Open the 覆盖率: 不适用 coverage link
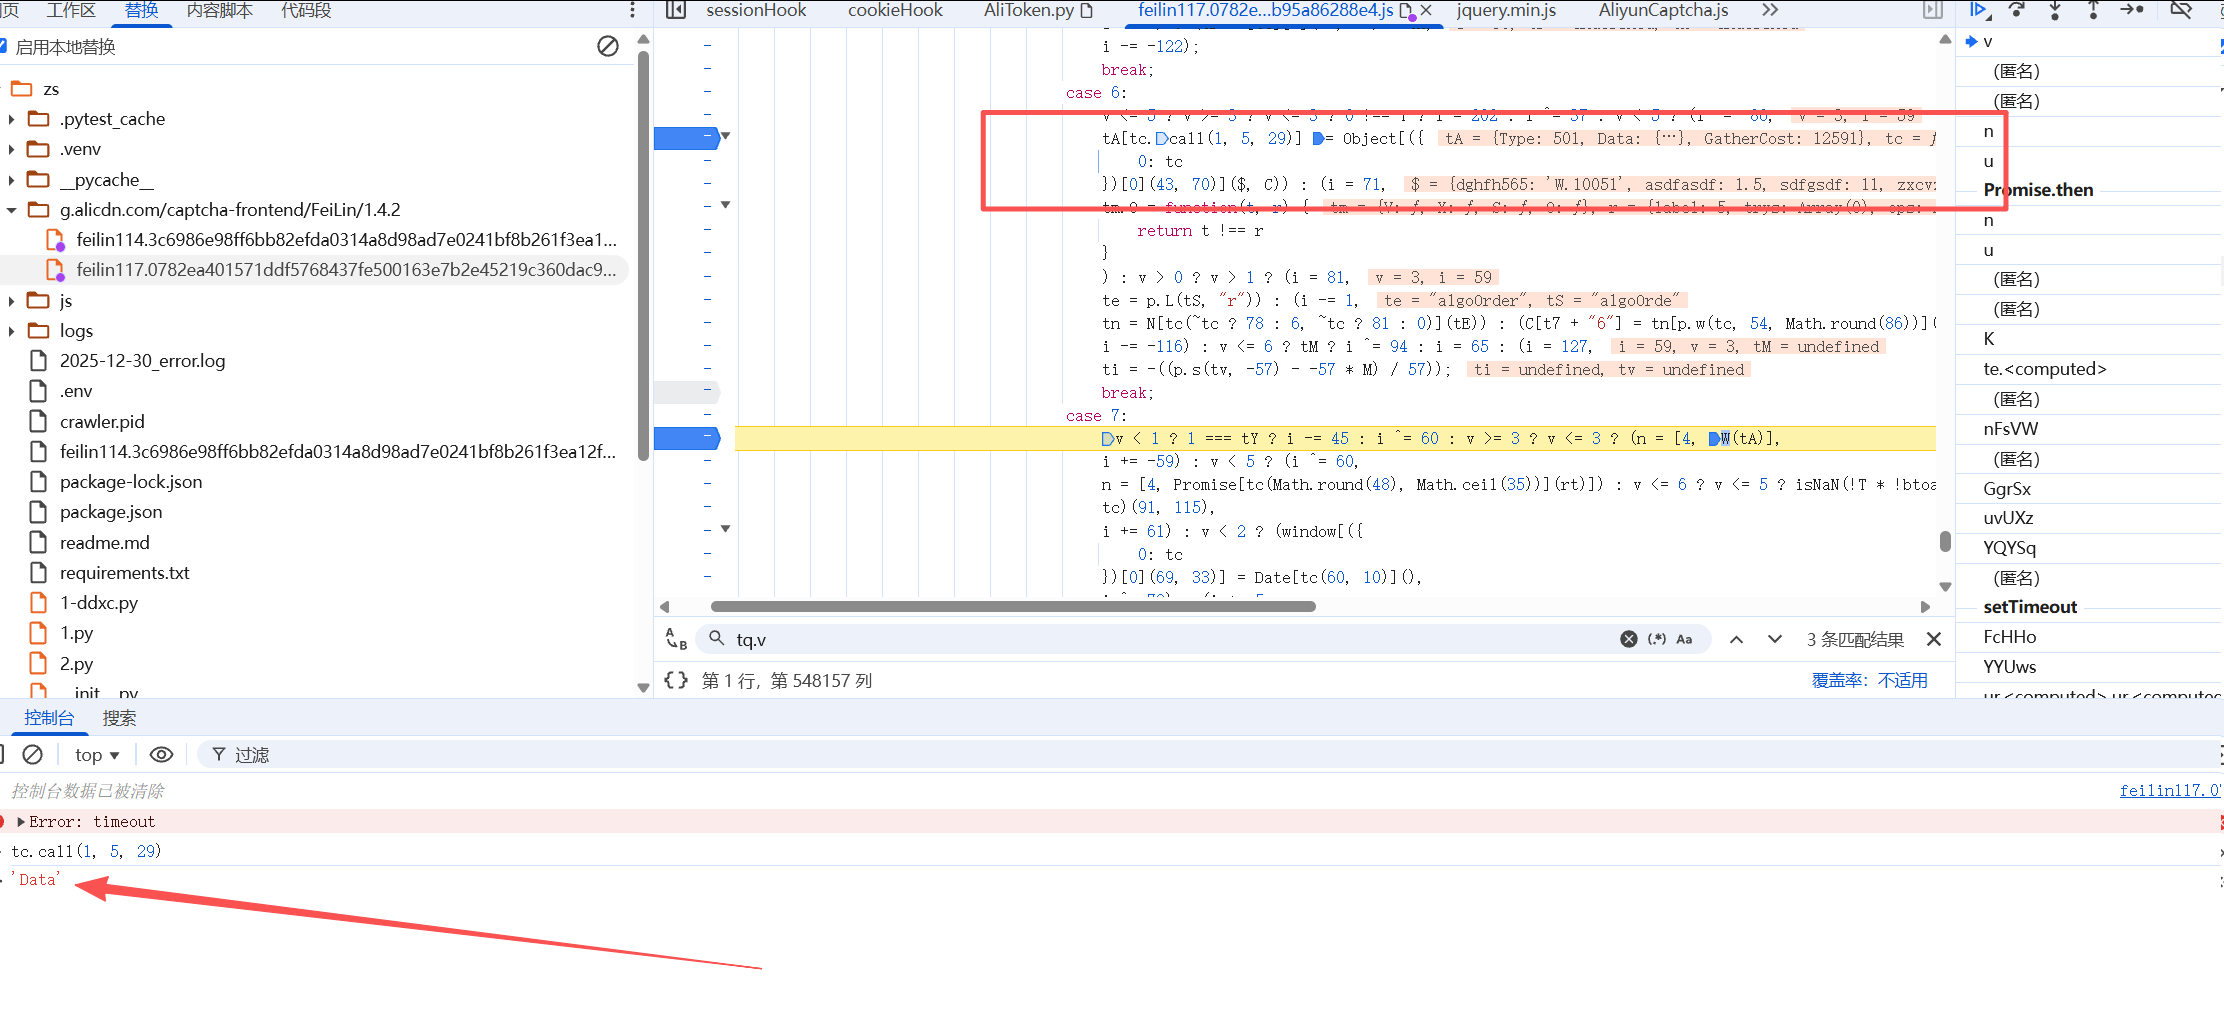Screen dimensions: 2224x1025 (1870, 680)
